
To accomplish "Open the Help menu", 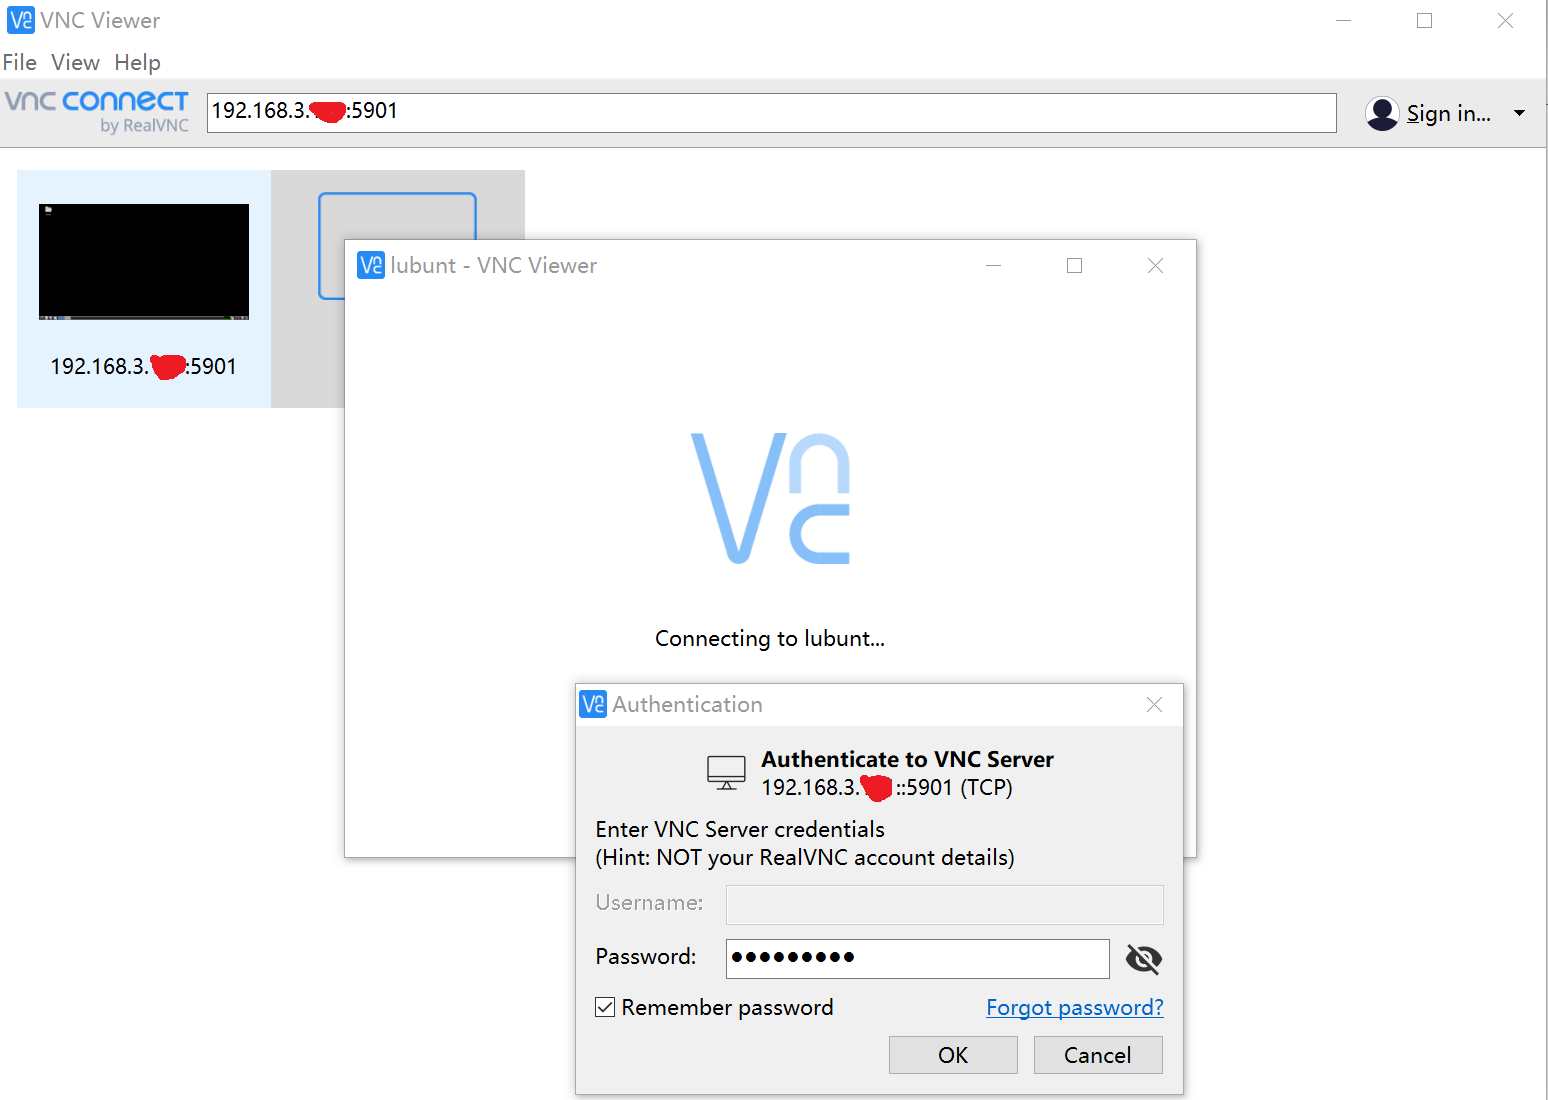I will point(137,62).
